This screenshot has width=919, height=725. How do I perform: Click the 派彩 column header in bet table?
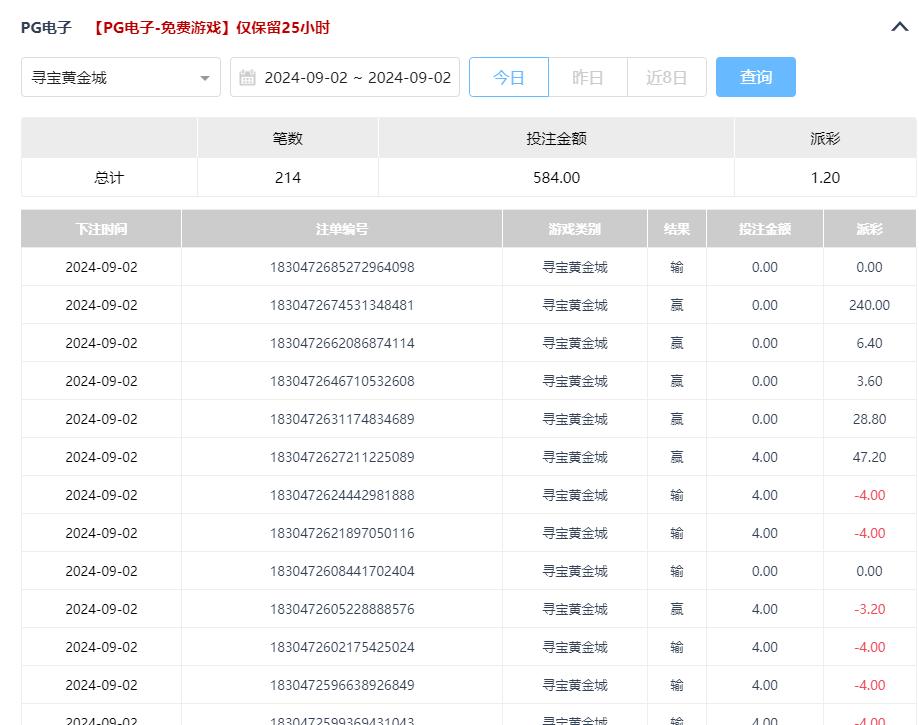point(869,229)
